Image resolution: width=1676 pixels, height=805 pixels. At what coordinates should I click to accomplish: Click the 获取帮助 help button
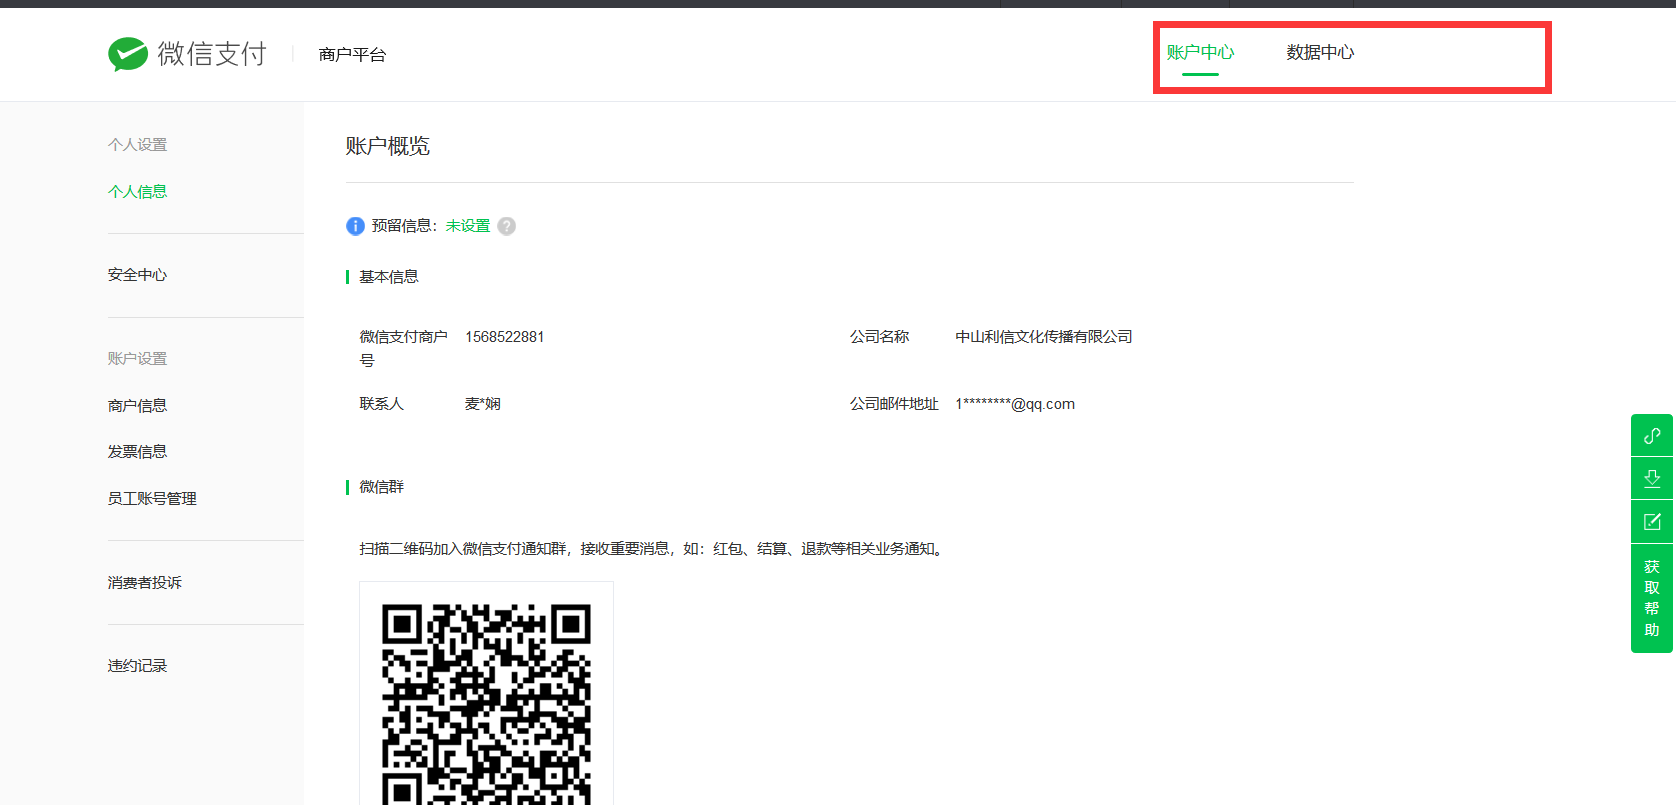(1652, 598)
